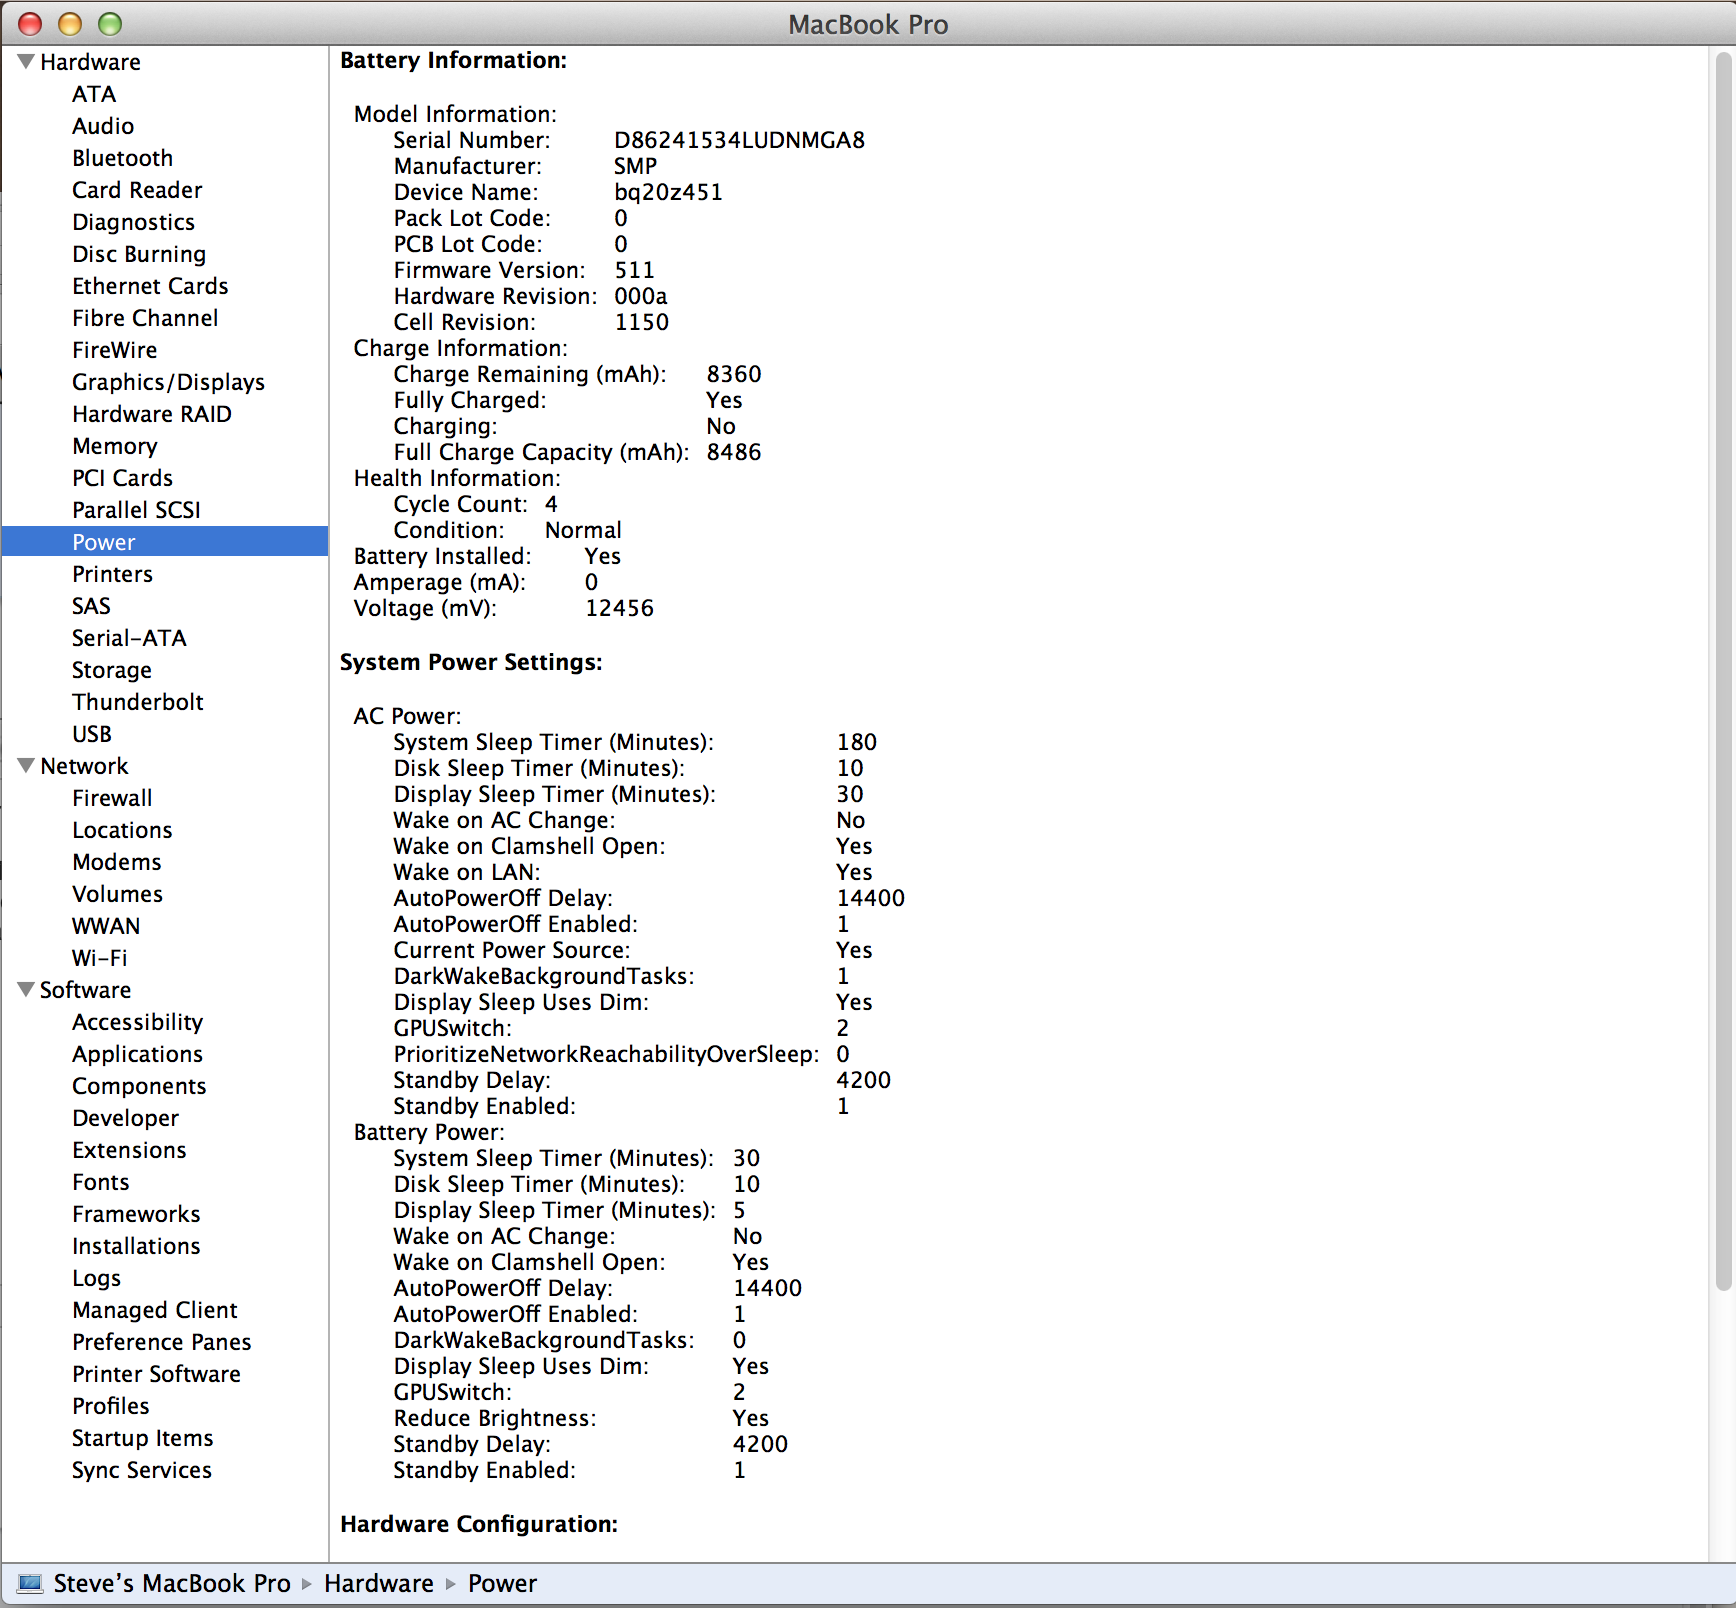1736x1608 pixels.
Task: Open the Bluetooth hardware section
Action: click(x=122, y=158)
